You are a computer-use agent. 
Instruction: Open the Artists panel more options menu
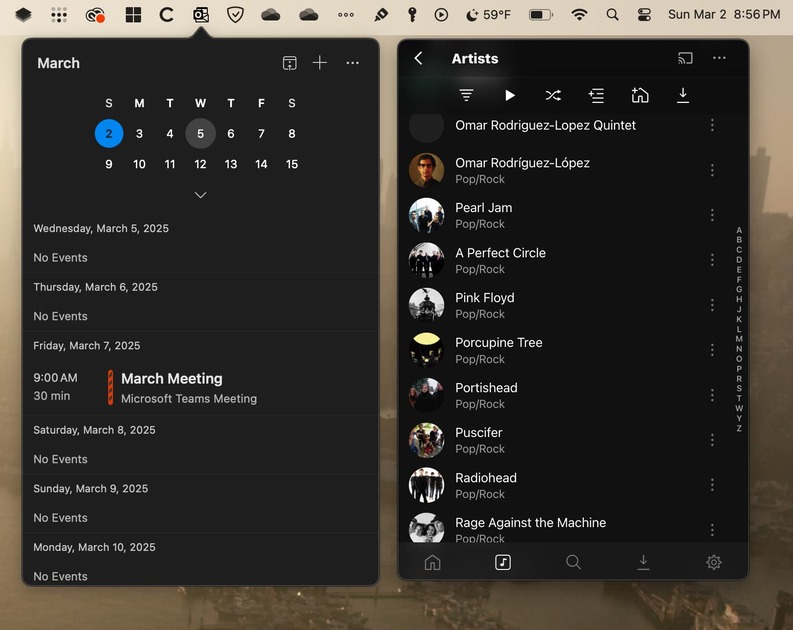[719, 58]
